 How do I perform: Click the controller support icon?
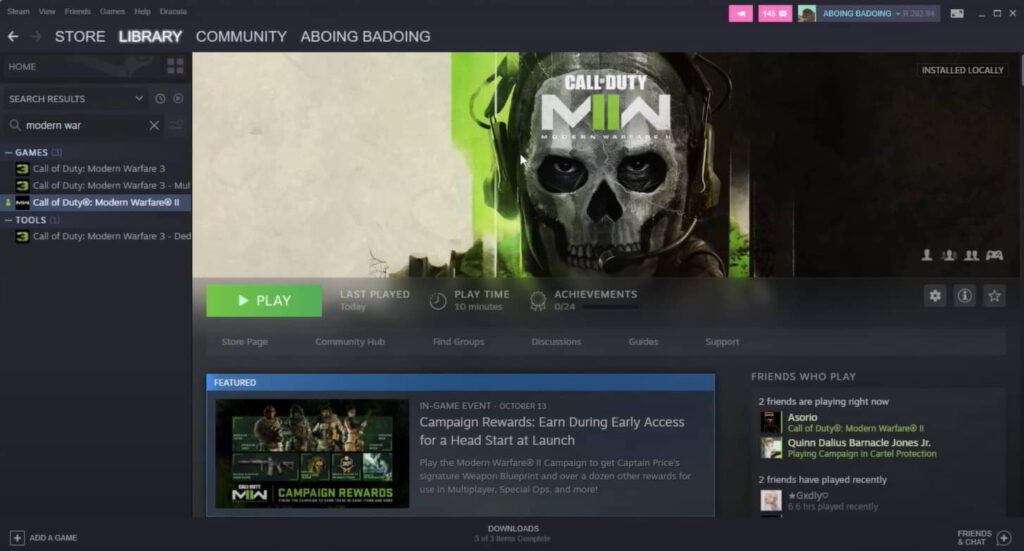click(x=994, y=255)
